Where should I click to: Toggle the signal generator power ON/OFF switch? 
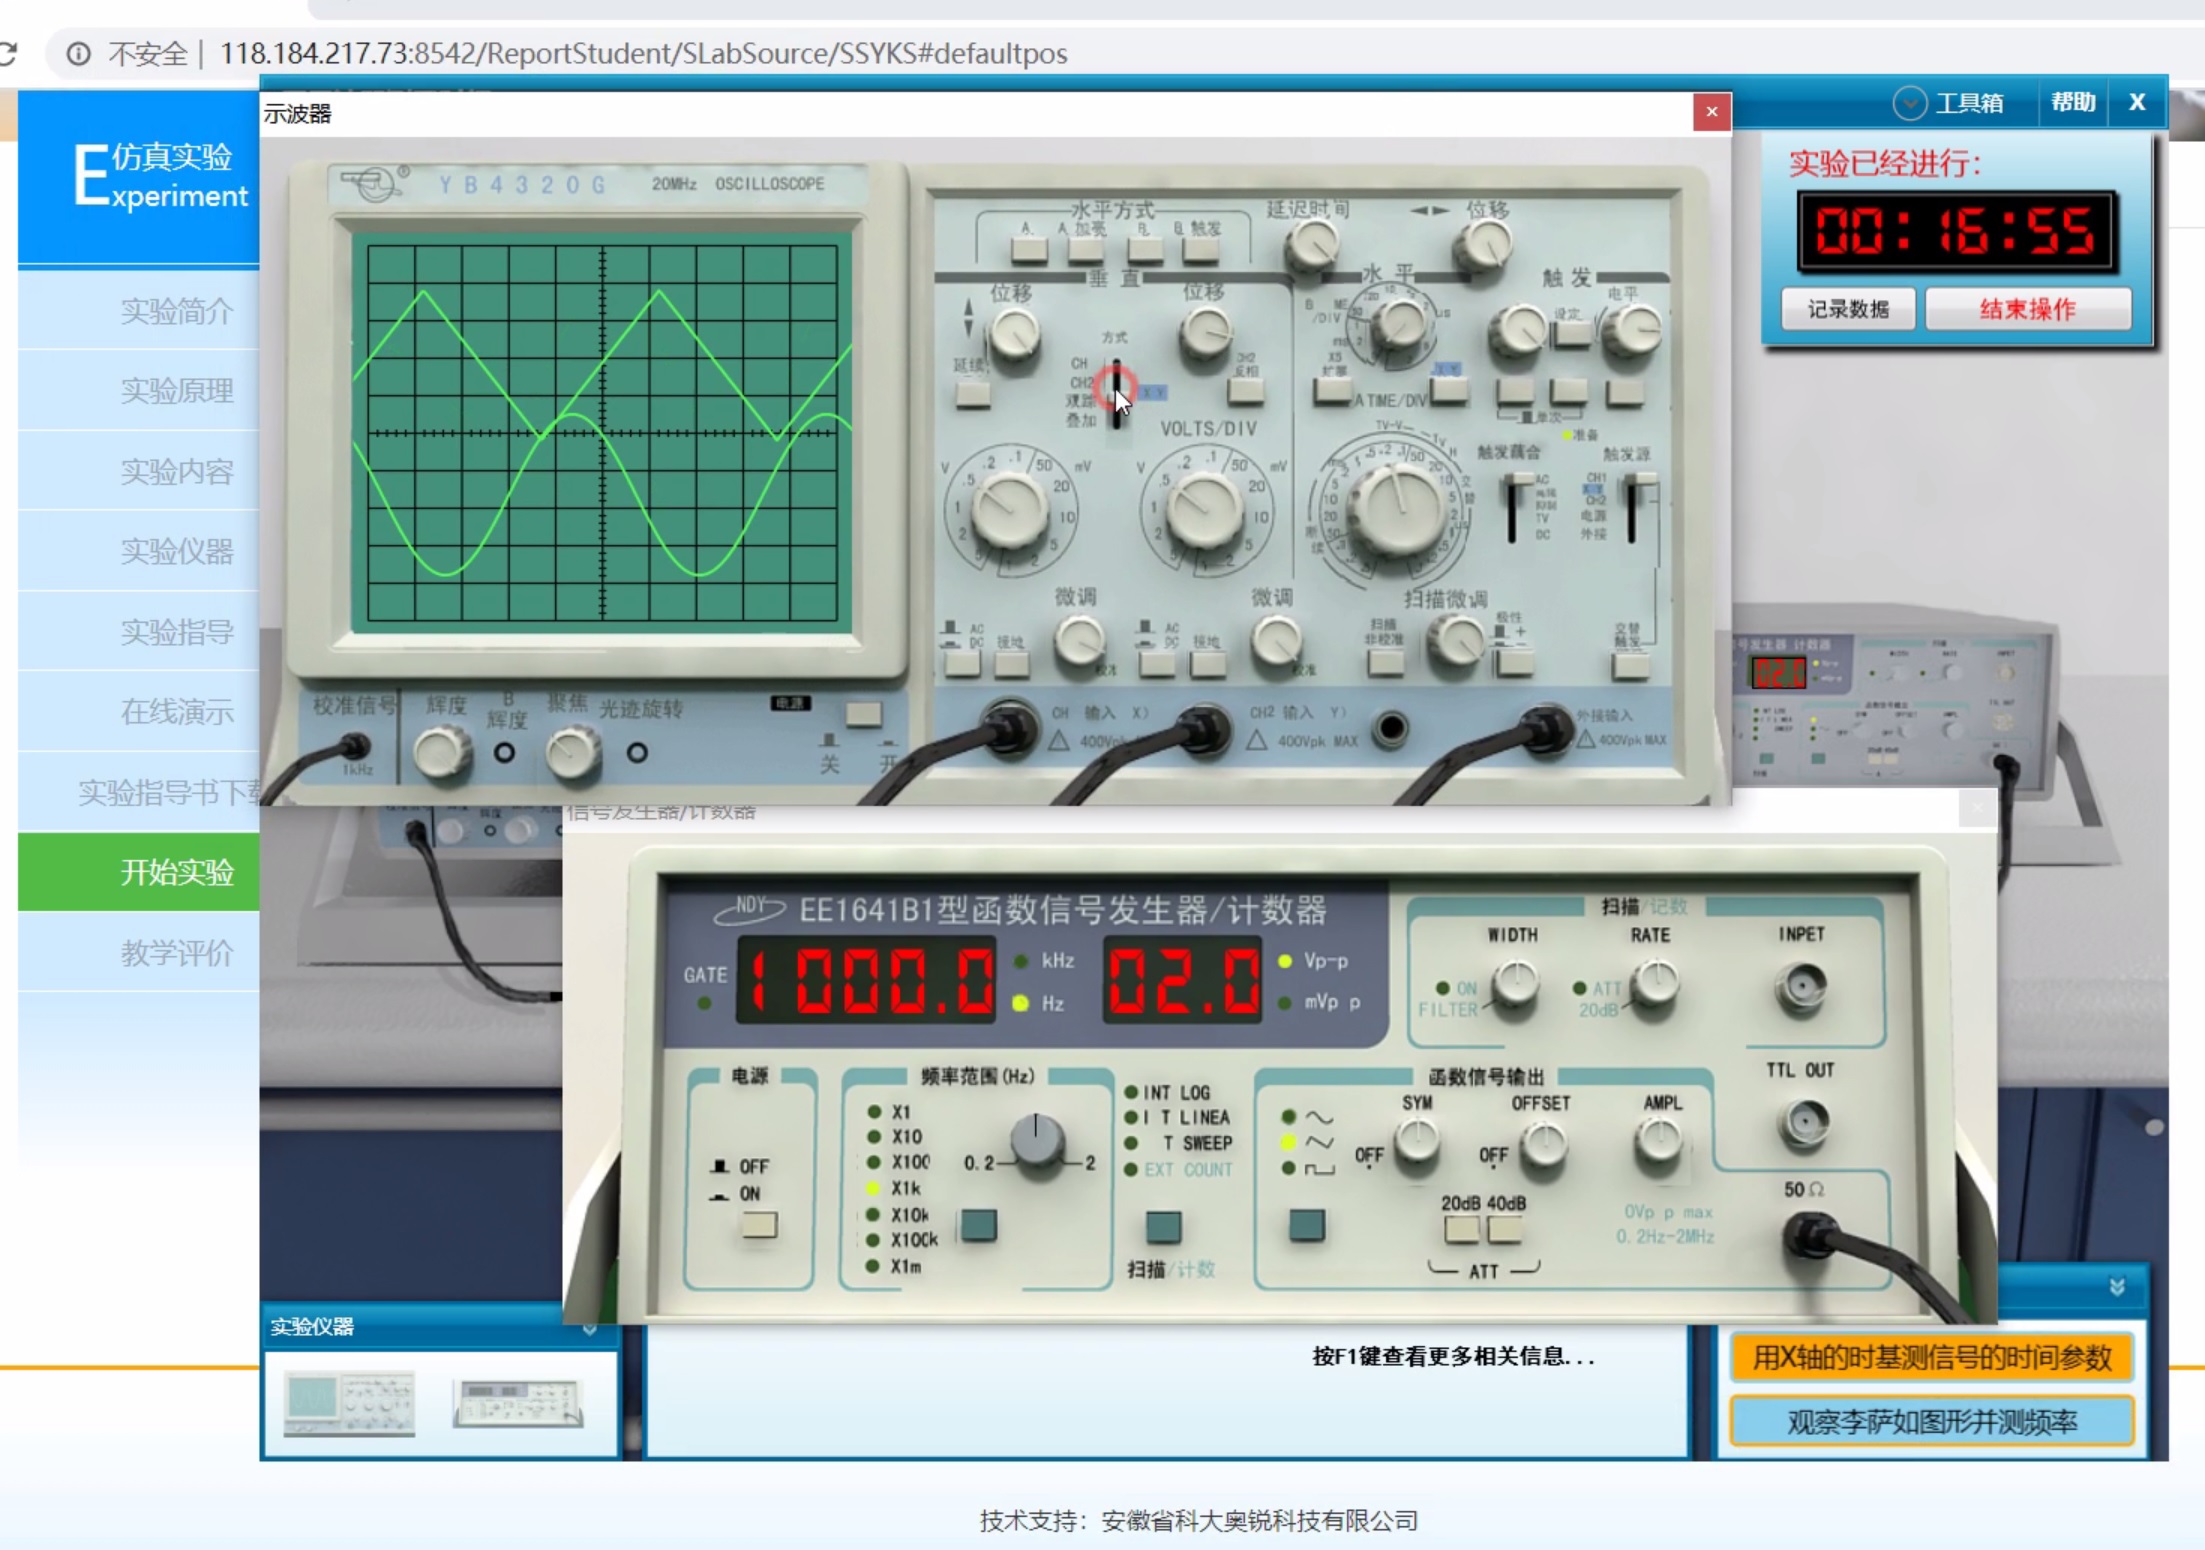click(x=759, y=1225)
